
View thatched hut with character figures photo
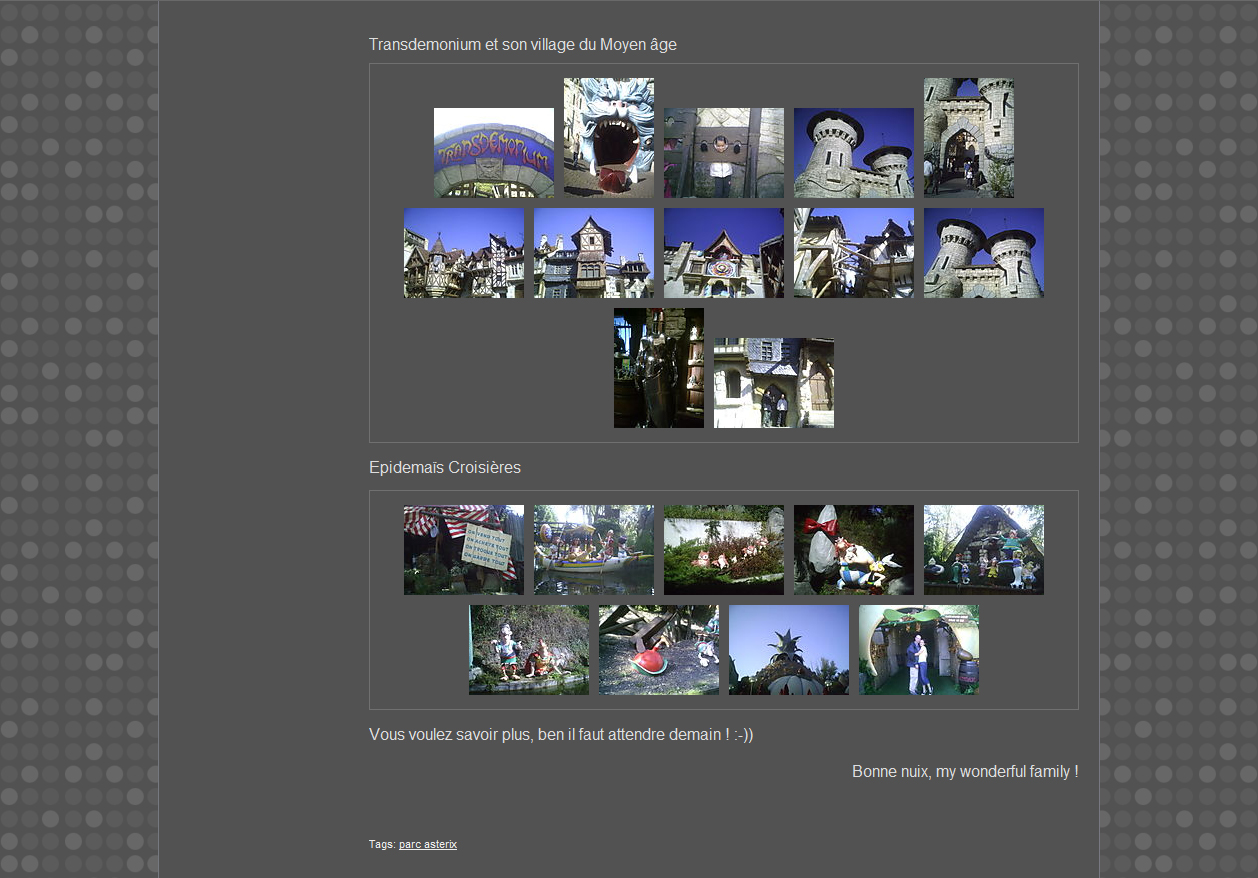click(983, 550)
